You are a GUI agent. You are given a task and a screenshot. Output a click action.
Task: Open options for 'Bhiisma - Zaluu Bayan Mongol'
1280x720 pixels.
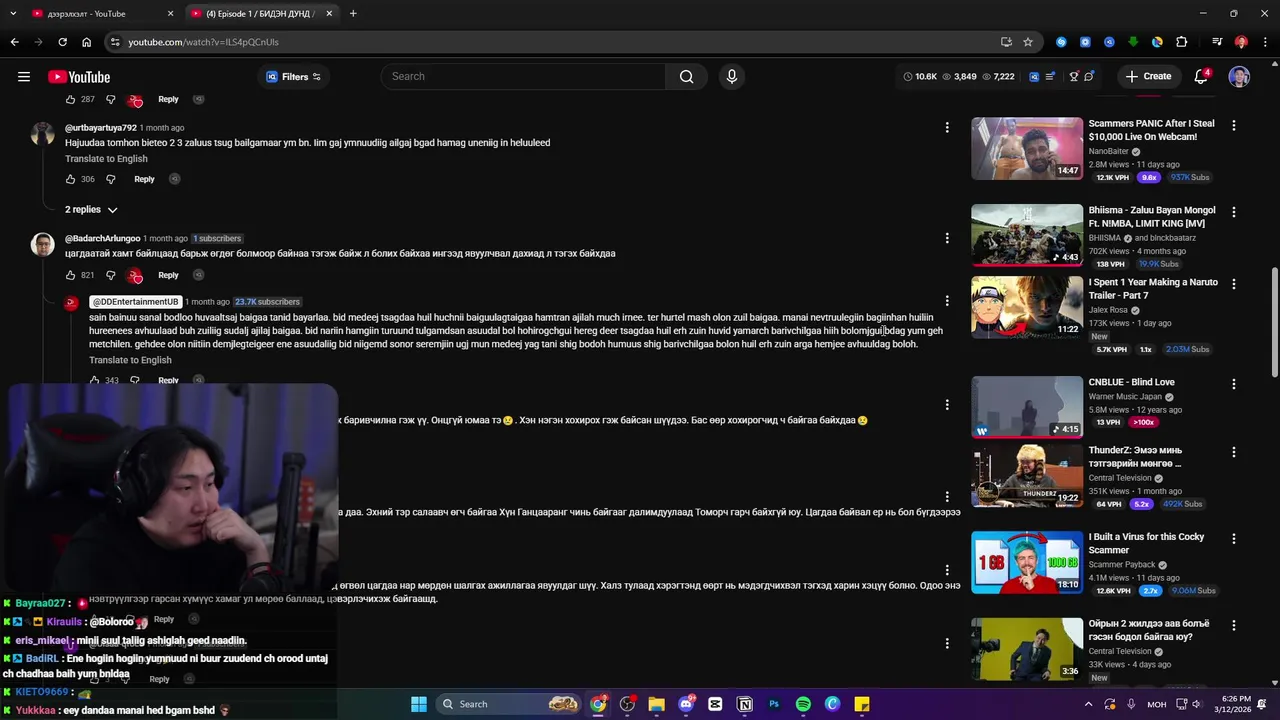tap(1234, 212)
